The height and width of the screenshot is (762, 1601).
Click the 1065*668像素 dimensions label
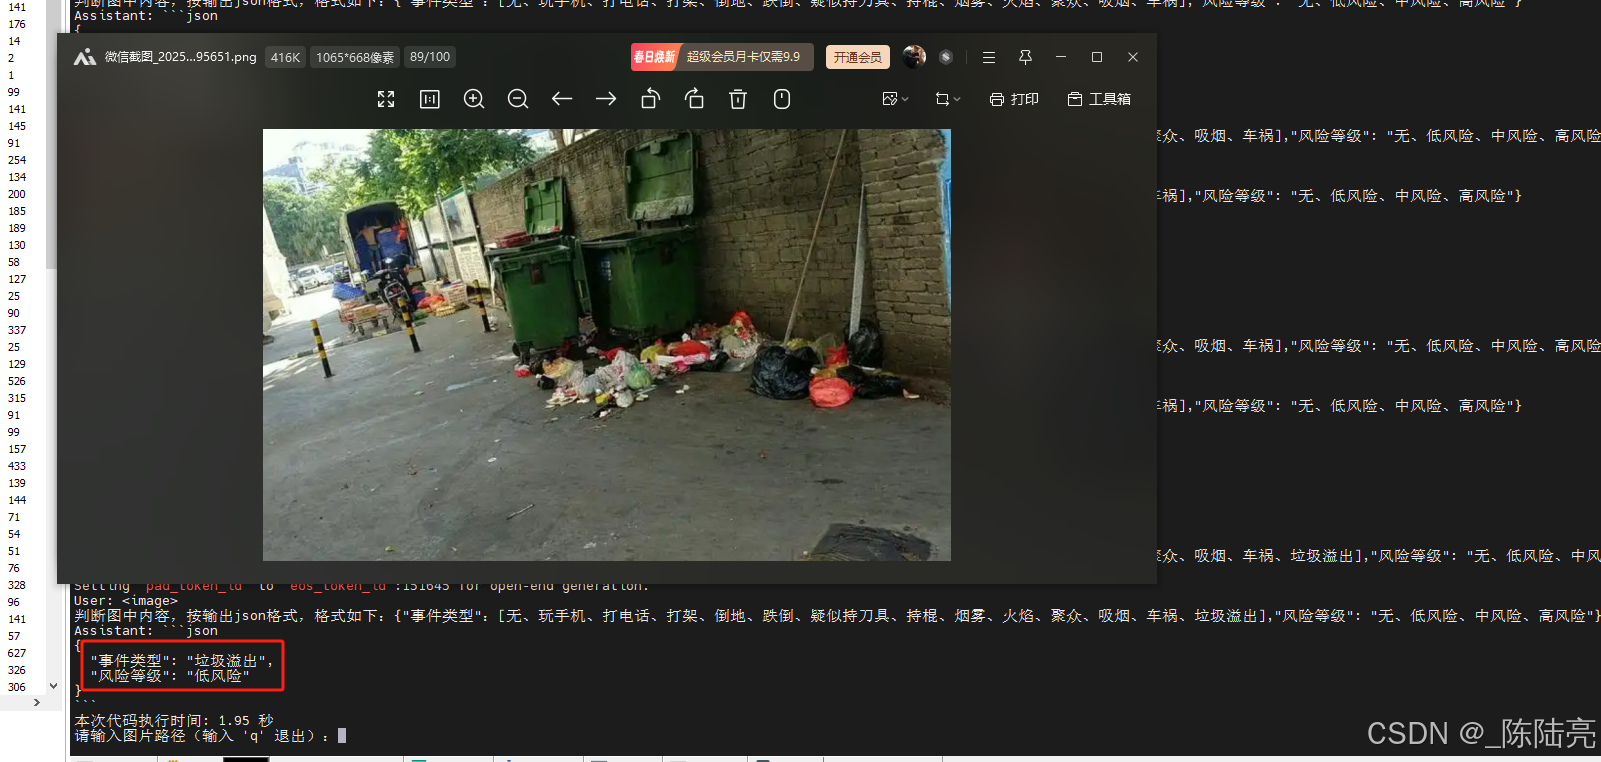point(355,57)
